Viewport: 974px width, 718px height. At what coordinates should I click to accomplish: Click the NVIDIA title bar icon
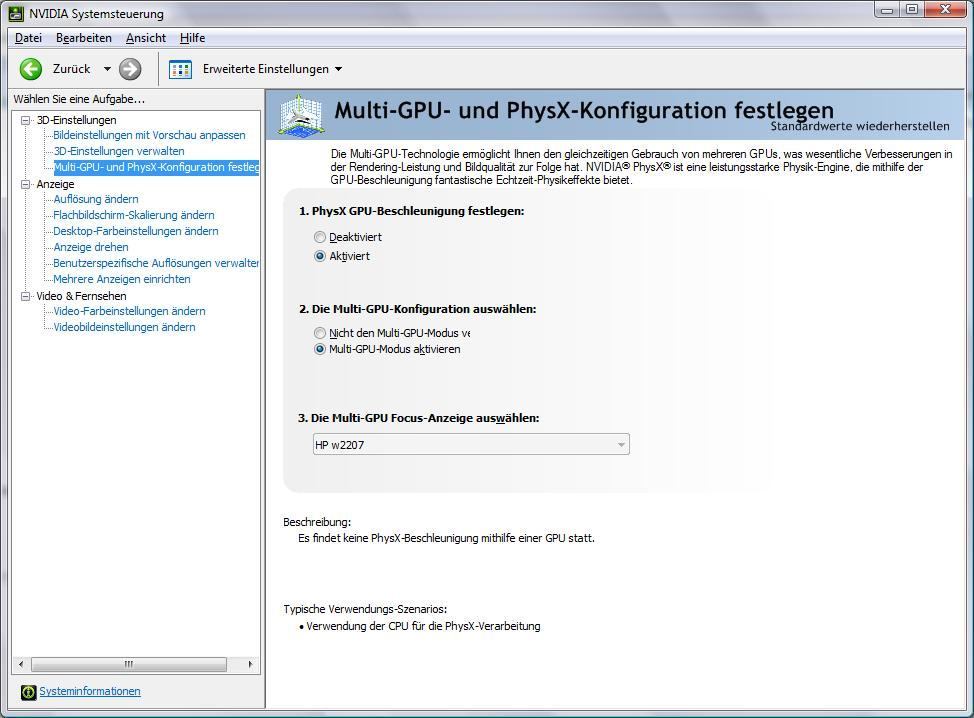[17, 13]
